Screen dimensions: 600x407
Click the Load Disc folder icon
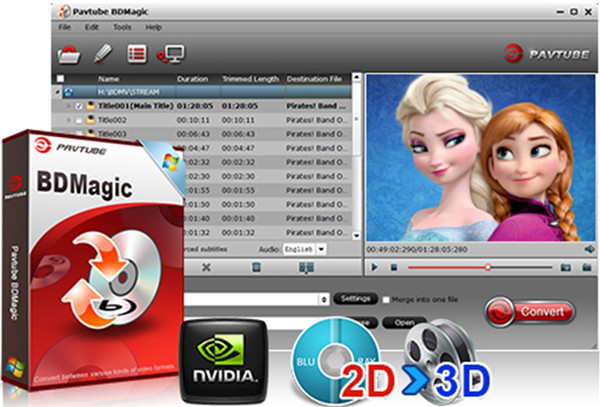[x=69, y=54]
